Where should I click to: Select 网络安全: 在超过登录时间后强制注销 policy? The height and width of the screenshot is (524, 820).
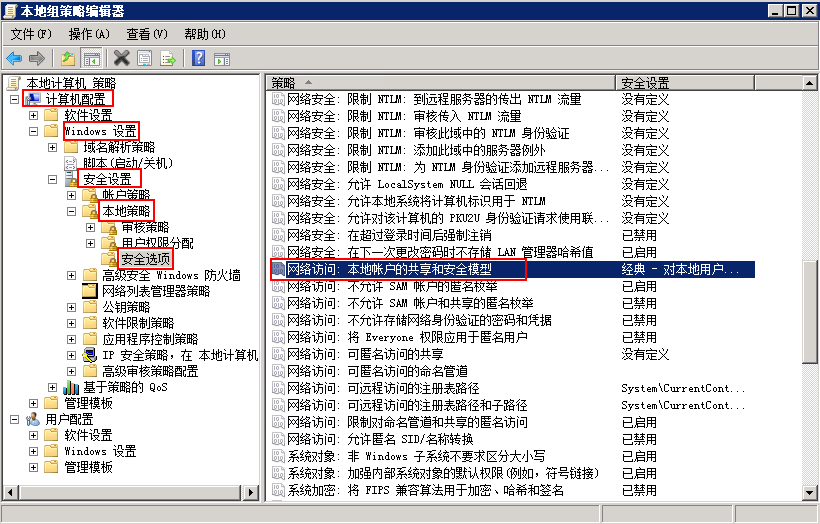[x=512, y=235]
